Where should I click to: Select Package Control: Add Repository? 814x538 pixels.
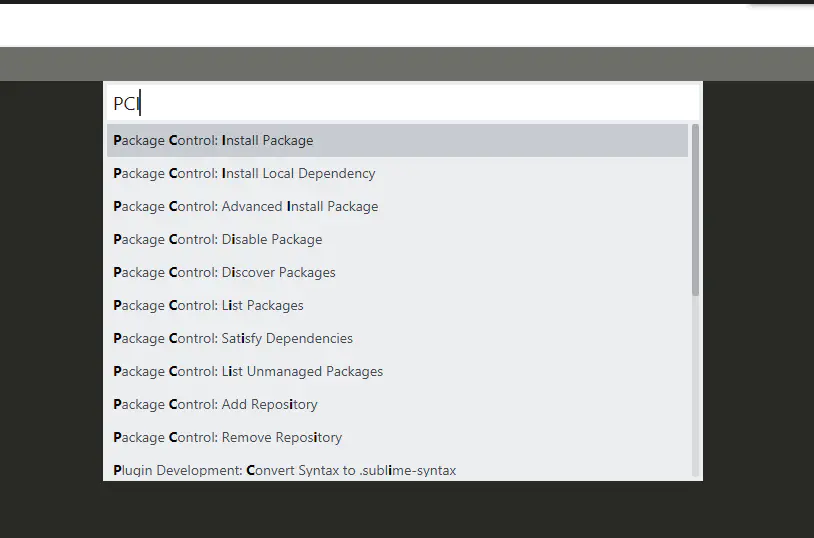click(397, 404)
